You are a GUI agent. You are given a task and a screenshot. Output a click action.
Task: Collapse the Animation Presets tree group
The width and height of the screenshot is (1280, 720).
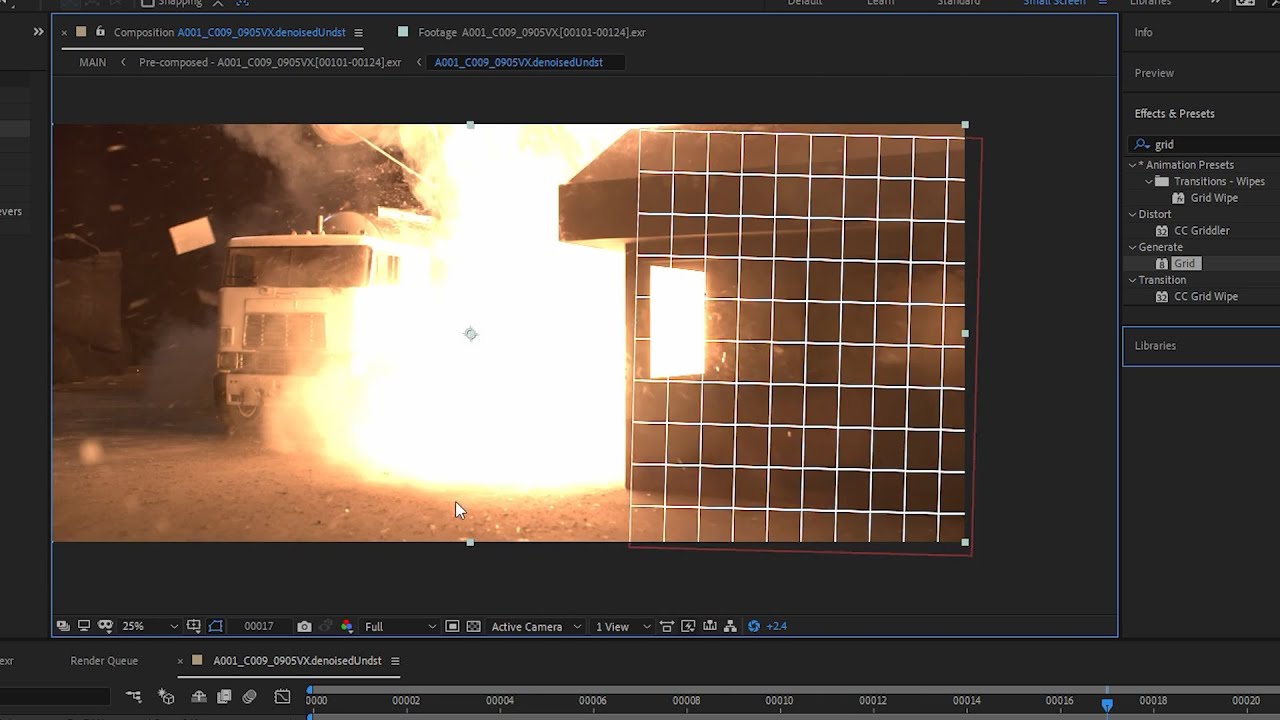point(1133,165)
